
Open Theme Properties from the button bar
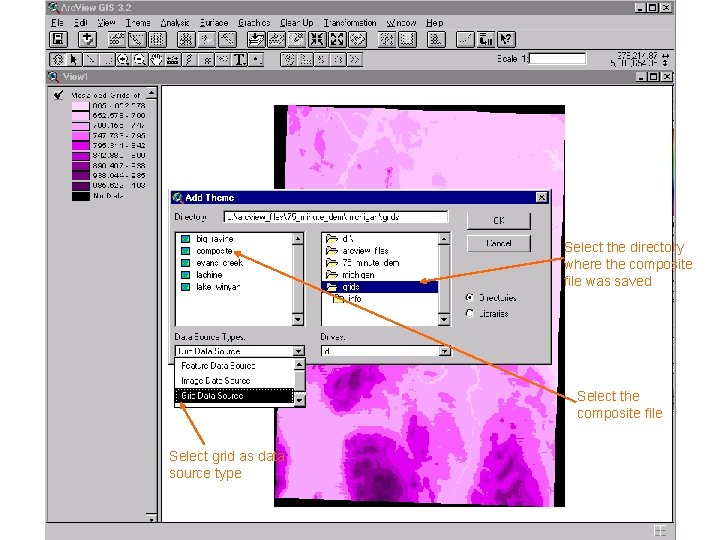tap(117, 39)
